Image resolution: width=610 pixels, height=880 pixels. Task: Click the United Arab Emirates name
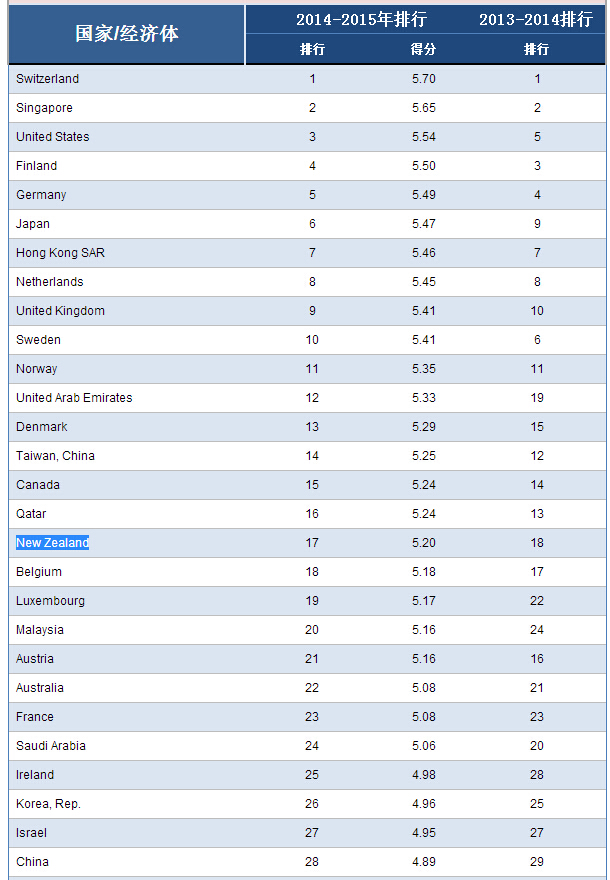74,398
